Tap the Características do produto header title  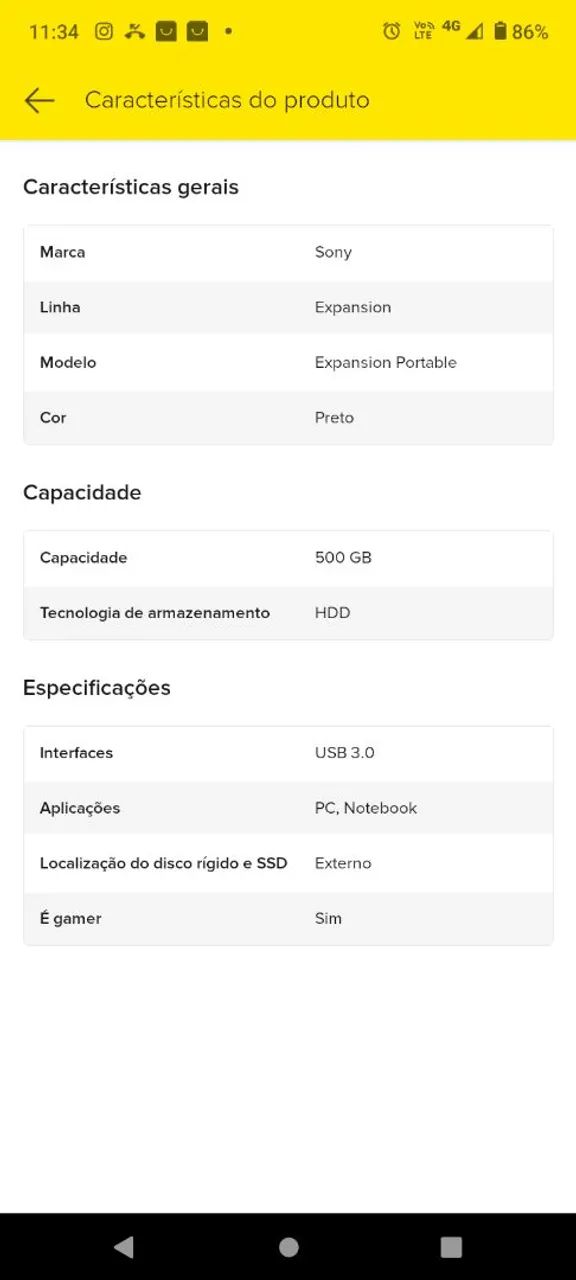[x=228, y=100]
